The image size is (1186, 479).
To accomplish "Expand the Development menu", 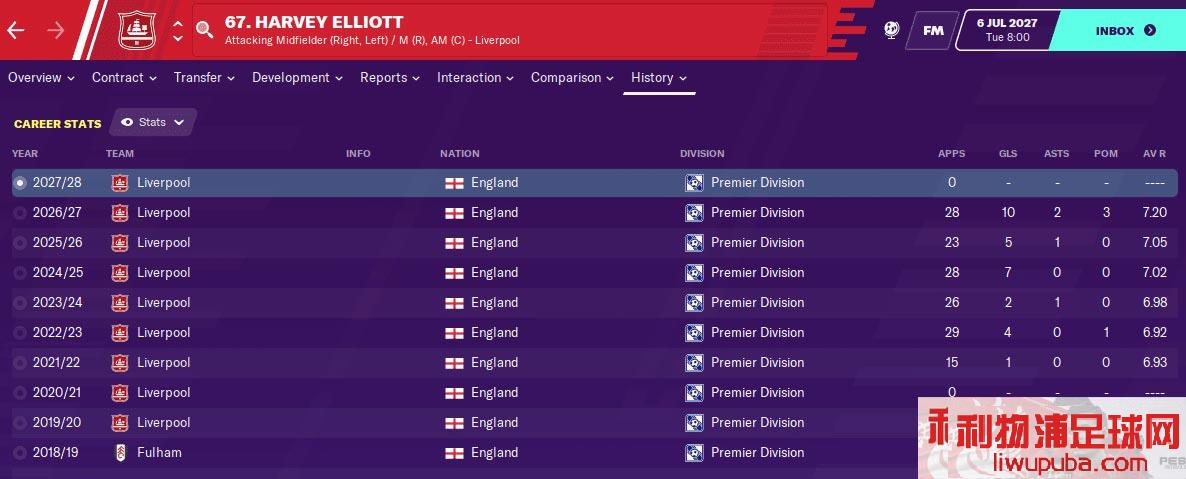I will click(297, 77).
